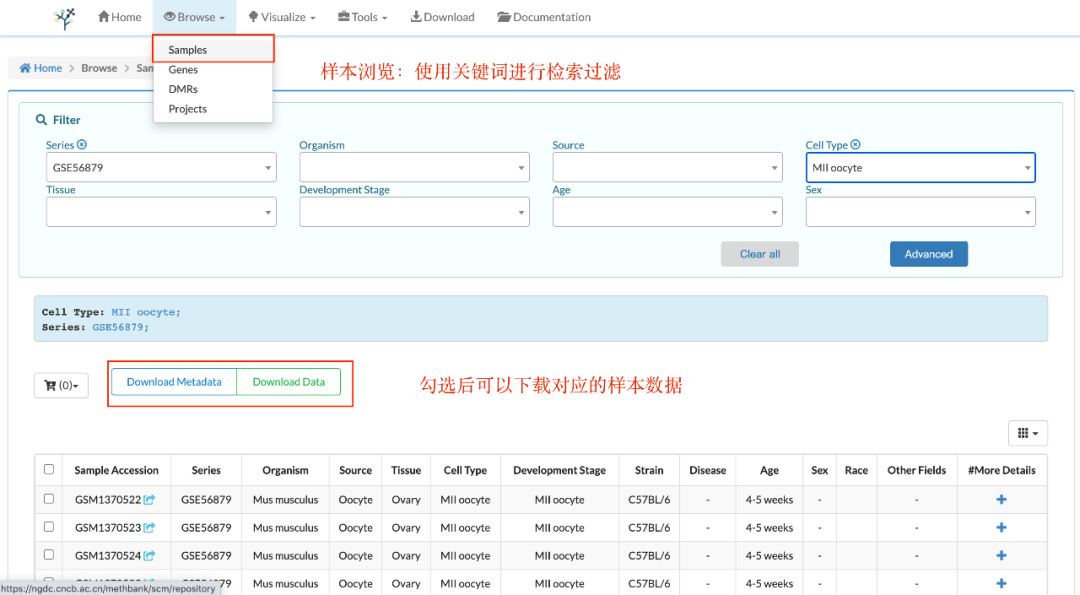Go to Download page
Image resolution: width=1080 pixels, height=595 pixels.
[442, 17]
